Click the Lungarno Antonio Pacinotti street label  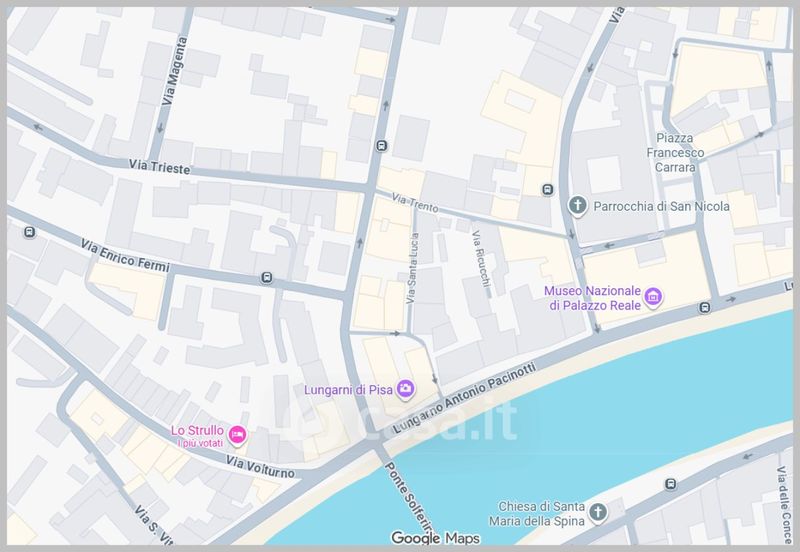(x=468, y=397)
